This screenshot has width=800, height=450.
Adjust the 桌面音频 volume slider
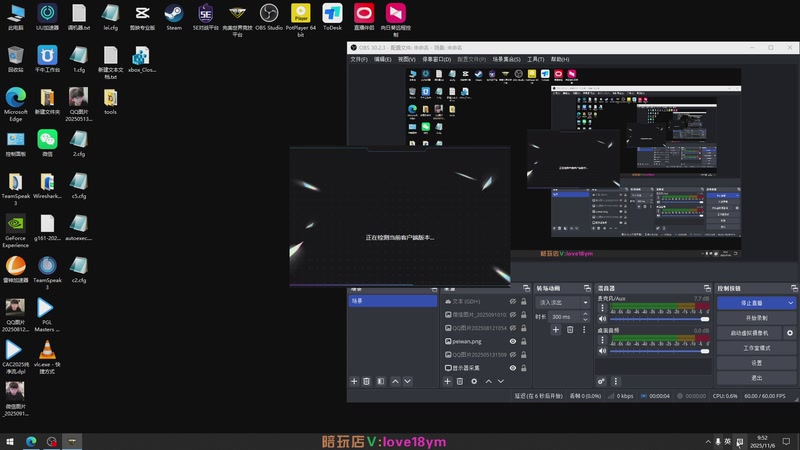[x=659, y=351]
